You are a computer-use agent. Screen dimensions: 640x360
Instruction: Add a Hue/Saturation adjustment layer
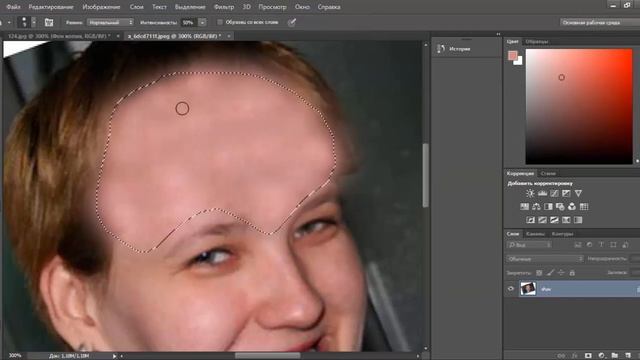point(524,207)
